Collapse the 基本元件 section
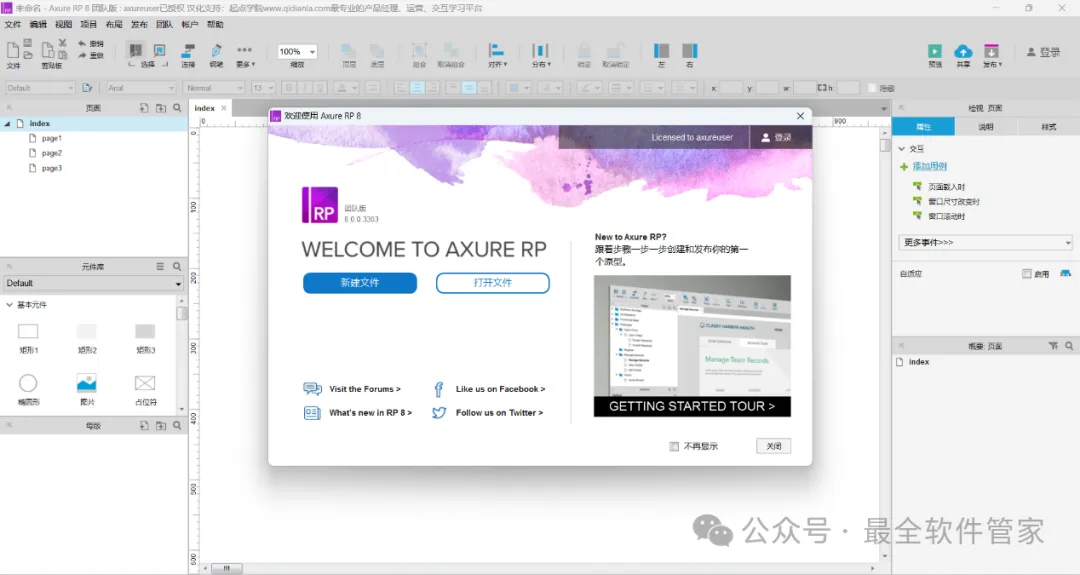Image resolution: width=1080 pixels, height=575 pixels. (9, 304)
